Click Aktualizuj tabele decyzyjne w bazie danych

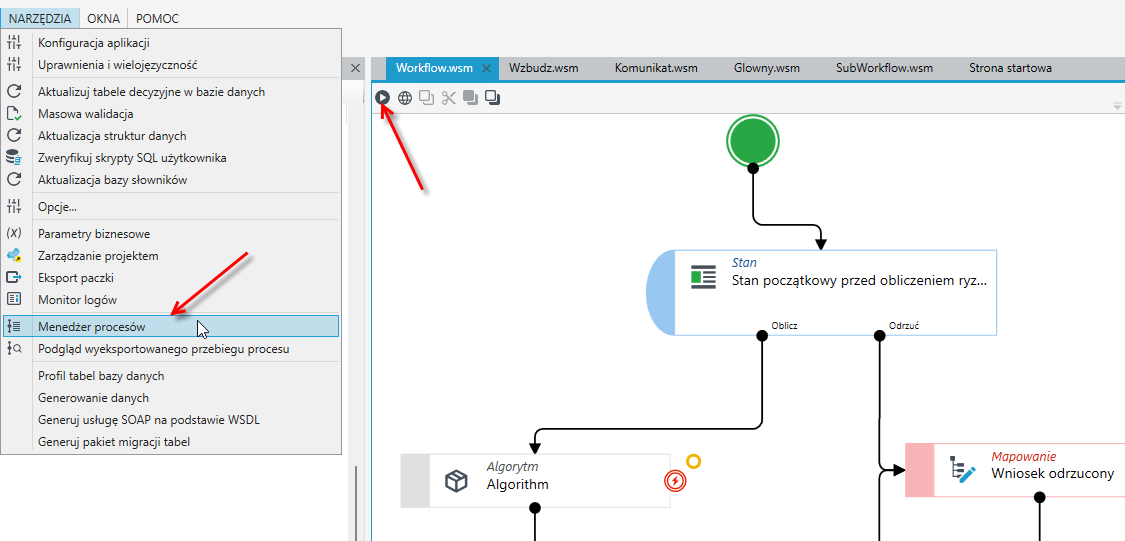171,92
